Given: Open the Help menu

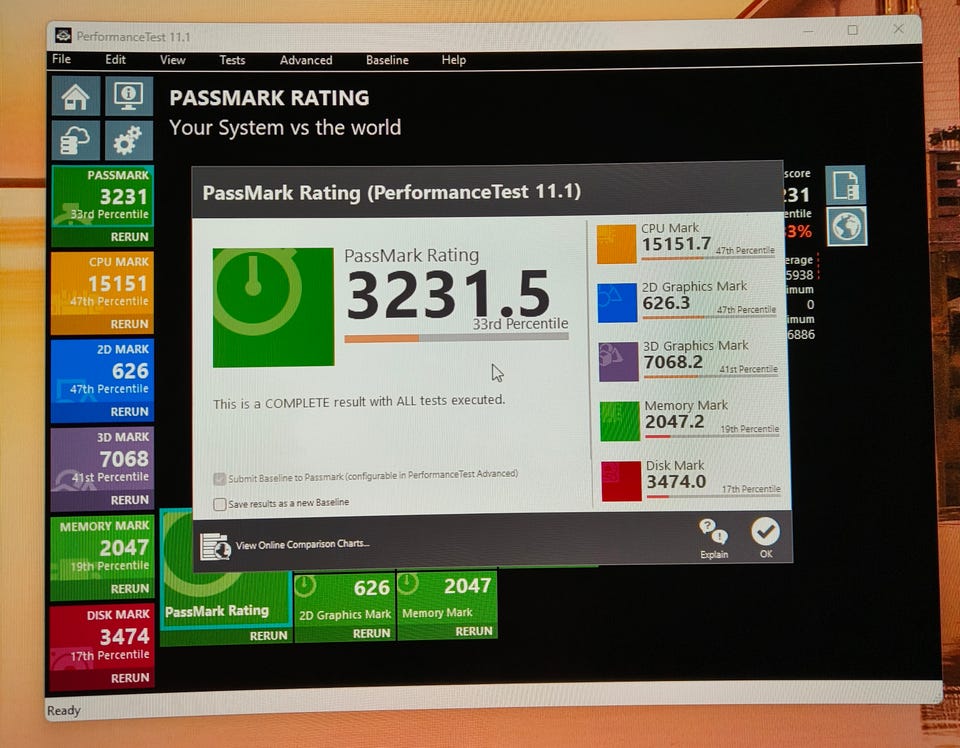Looking at the screenshot, I should [454, 60].
